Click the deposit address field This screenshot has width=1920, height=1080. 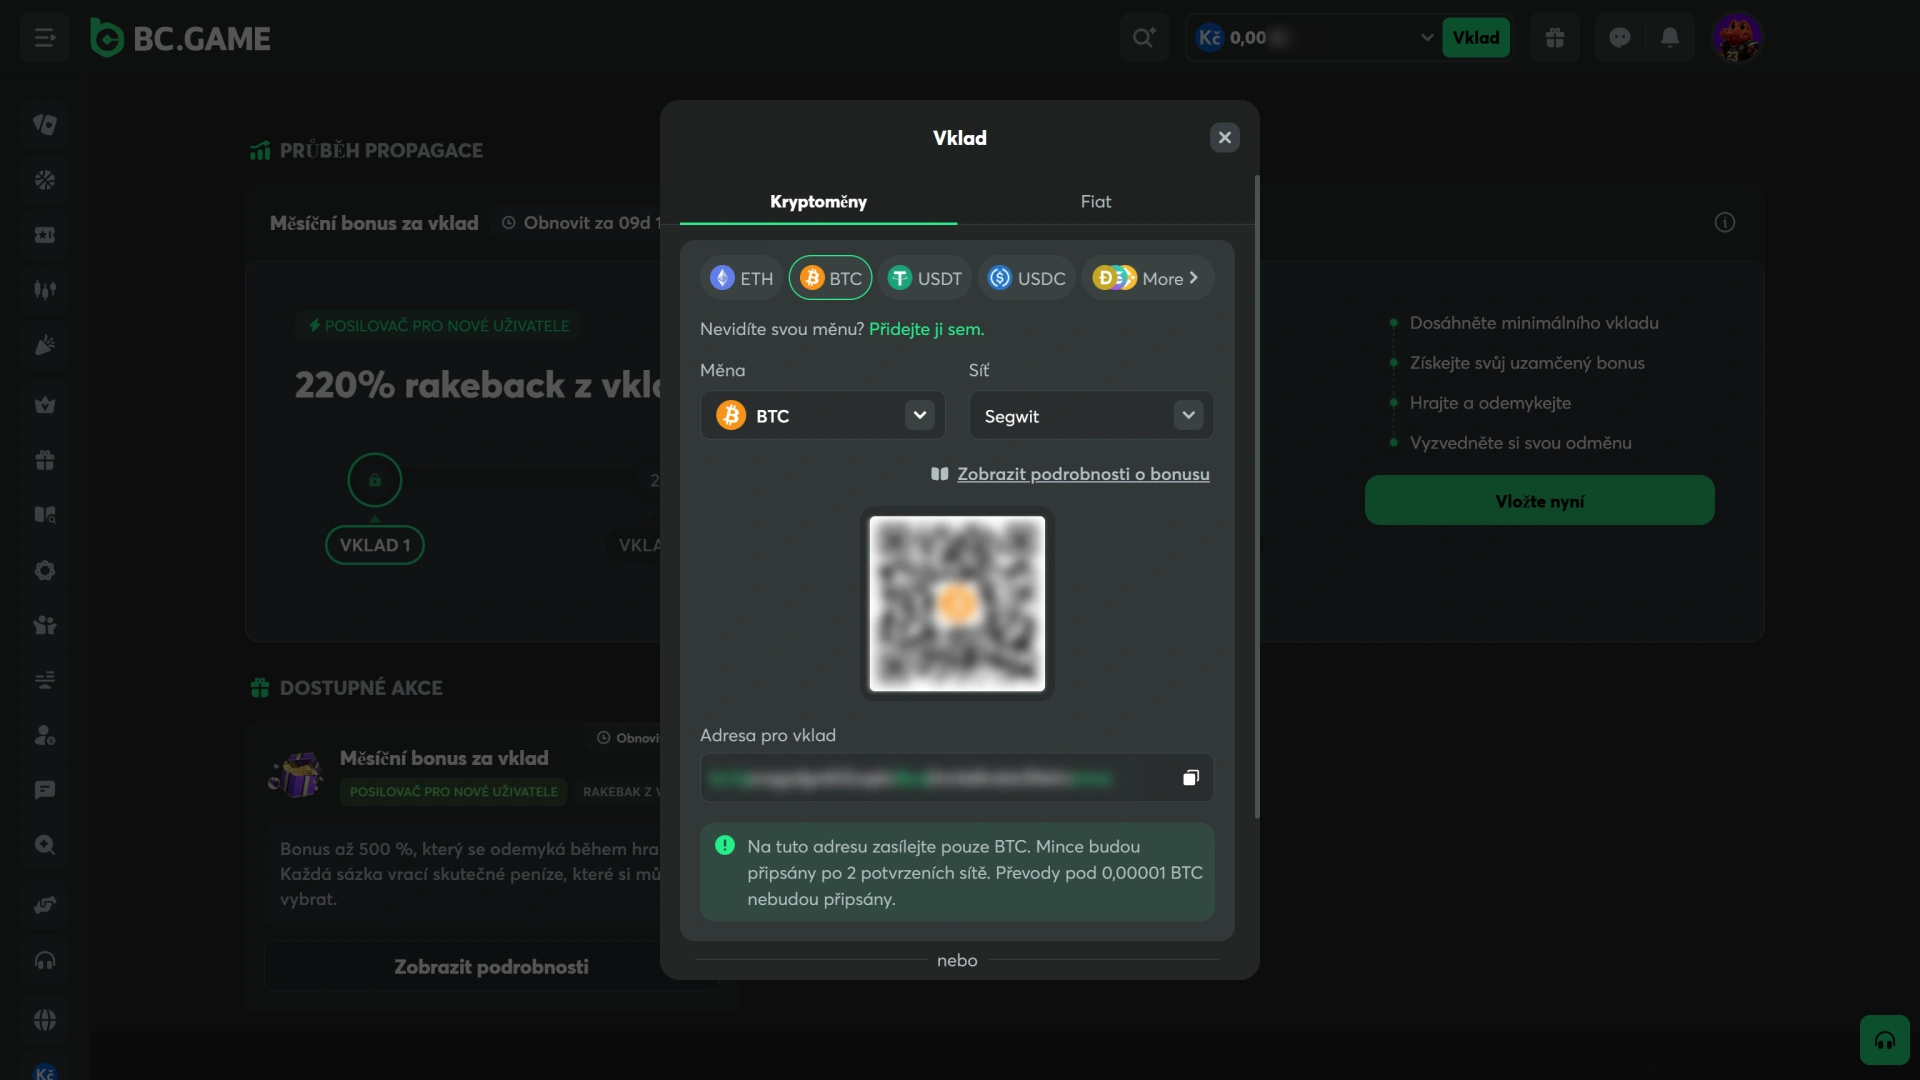pyautogui.click(x=957, y=778)
